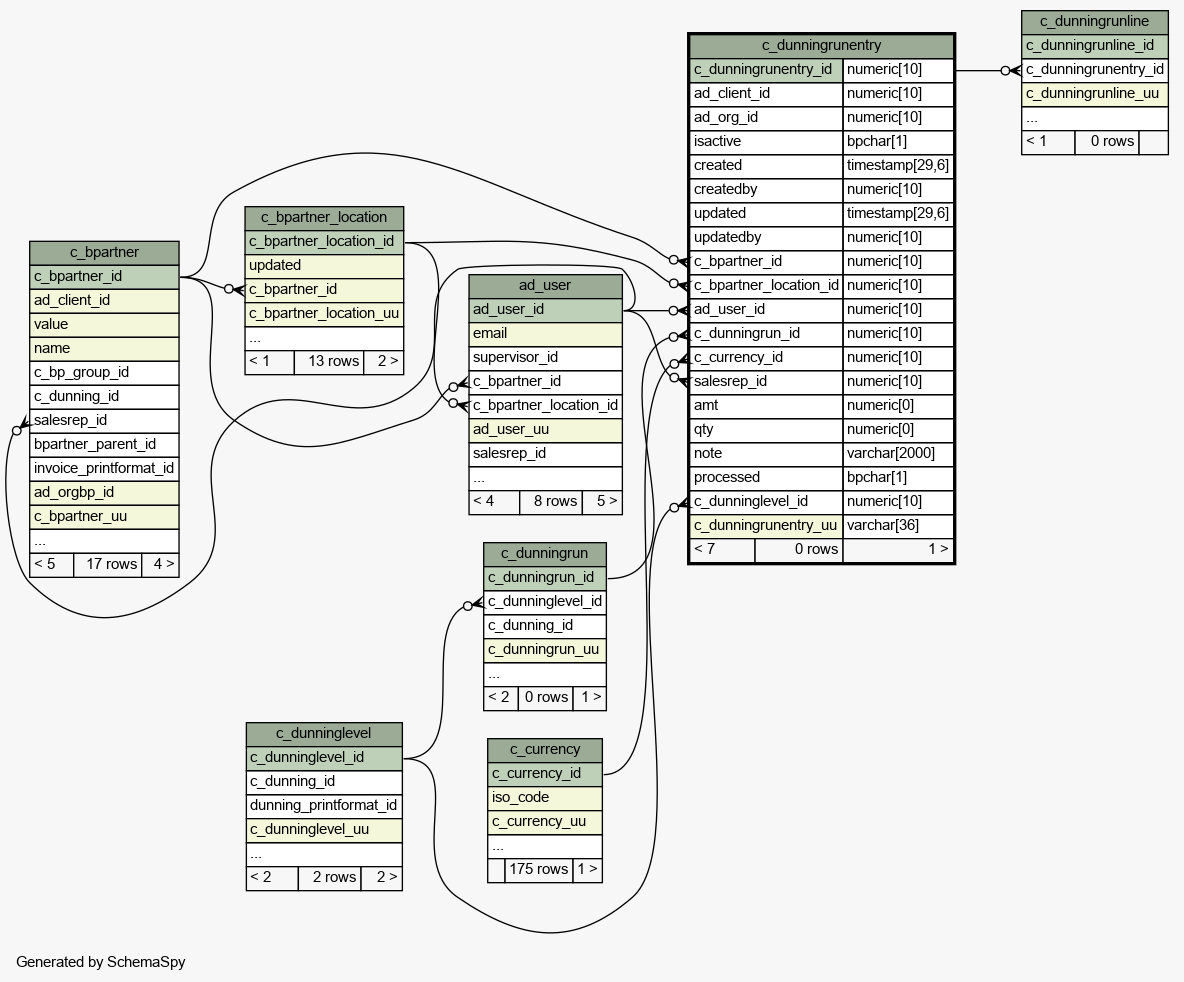Click the dunning_printformat_id column
Image resolution: width=1184 pixels, height=982 pixels.
coord(324,805)
